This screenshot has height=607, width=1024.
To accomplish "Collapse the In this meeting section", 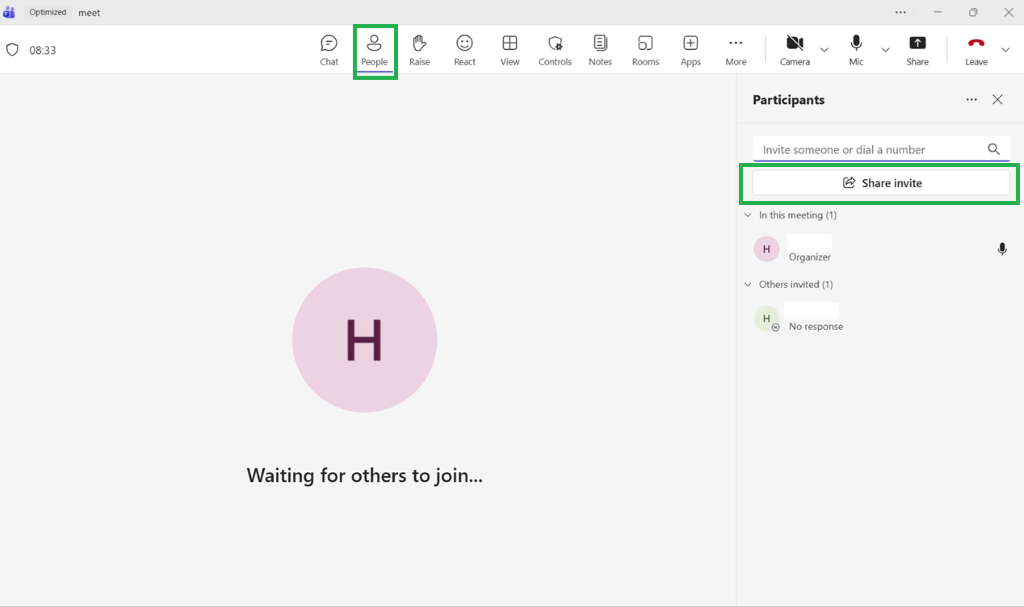I will coord(748,215).
